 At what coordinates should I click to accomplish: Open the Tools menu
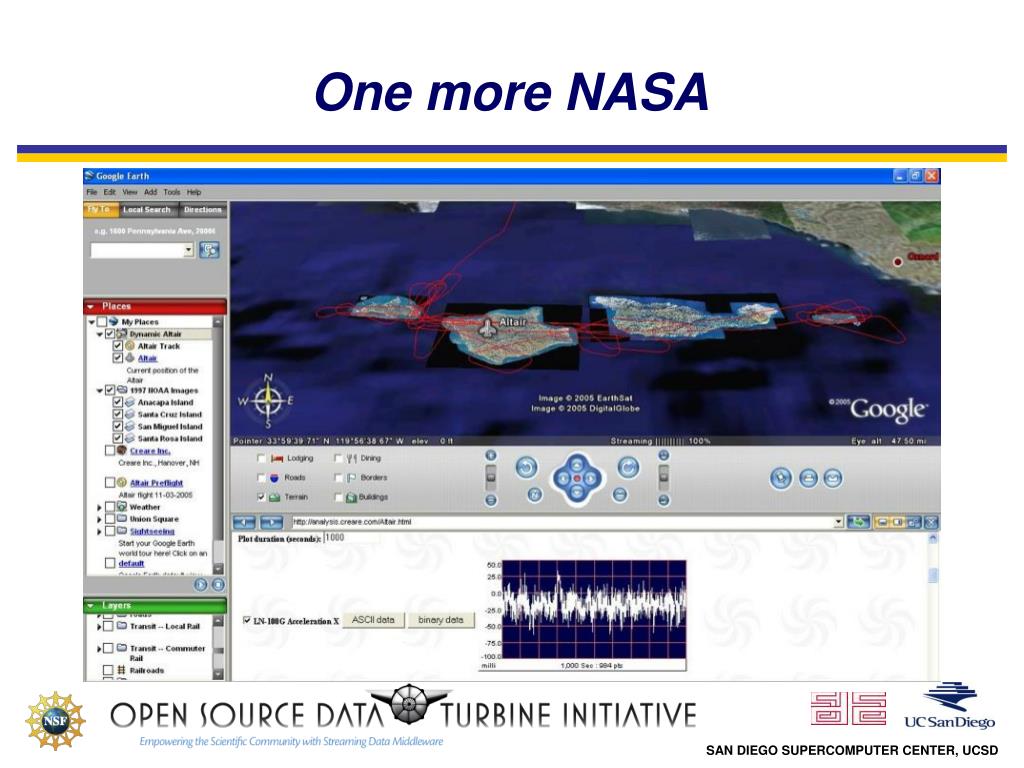click(172, 192)
